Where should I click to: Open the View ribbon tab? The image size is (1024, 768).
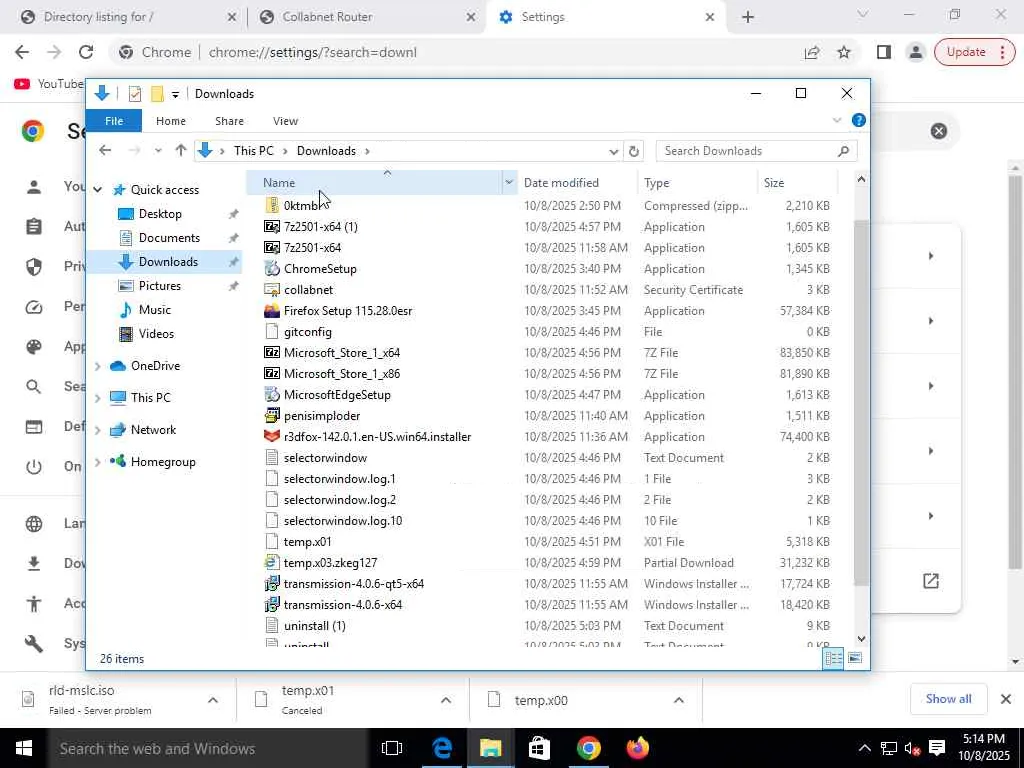pyautogui.click(x=285, y=121)
